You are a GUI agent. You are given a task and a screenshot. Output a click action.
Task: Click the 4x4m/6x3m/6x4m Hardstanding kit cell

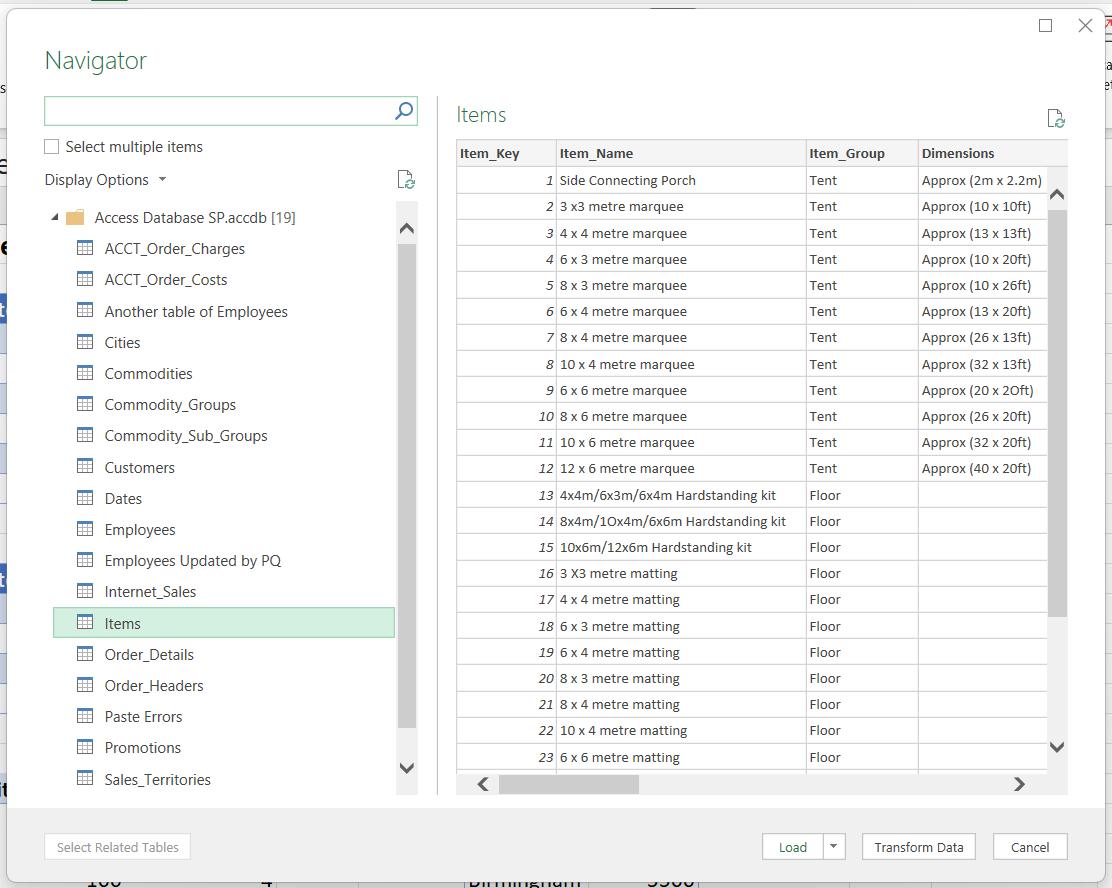[x=681, y=495]
